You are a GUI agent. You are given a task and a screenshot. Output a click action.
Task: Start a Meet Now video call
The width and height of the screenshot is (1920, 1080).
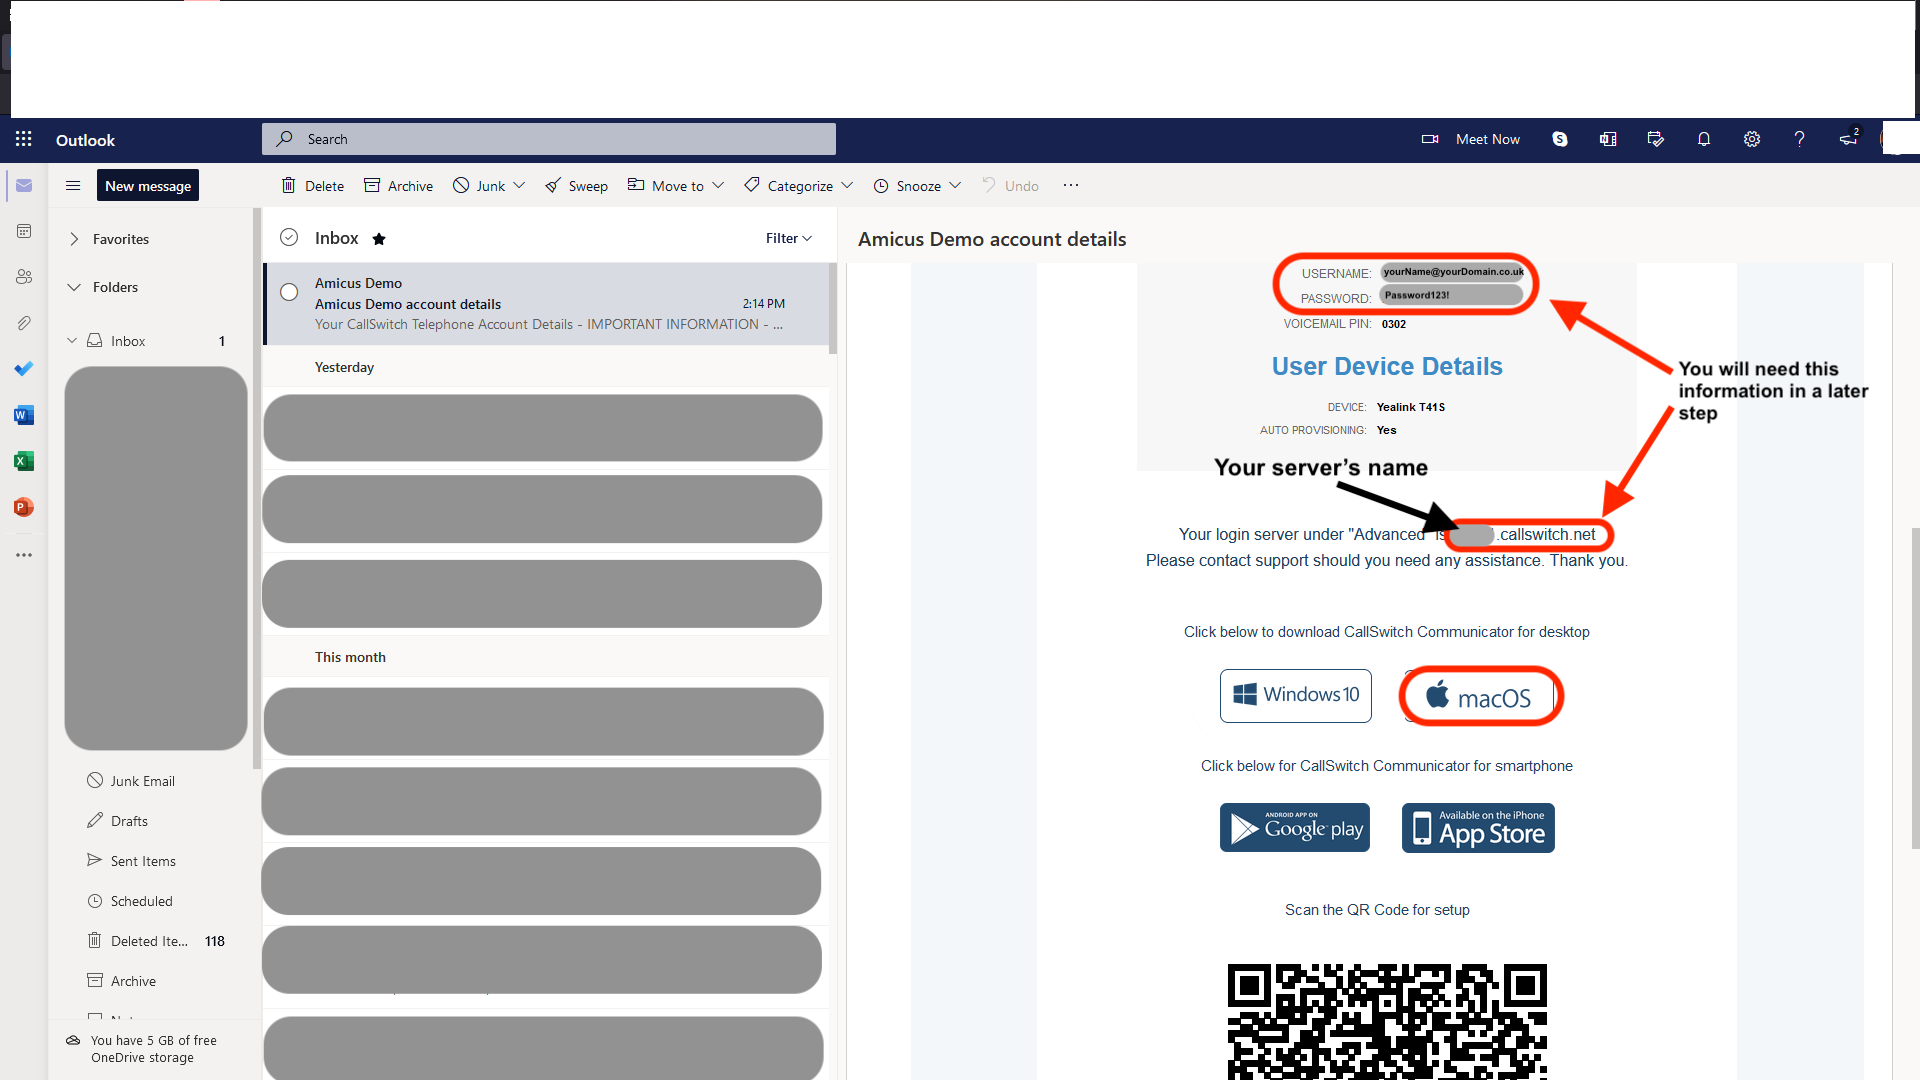1471,139
